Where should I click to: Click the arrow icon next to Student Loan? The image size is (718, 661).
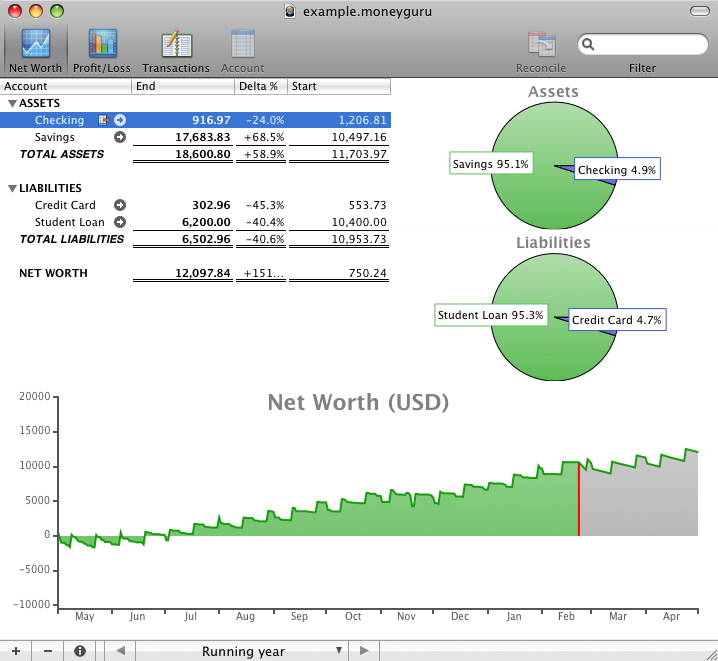coord(120,222)
